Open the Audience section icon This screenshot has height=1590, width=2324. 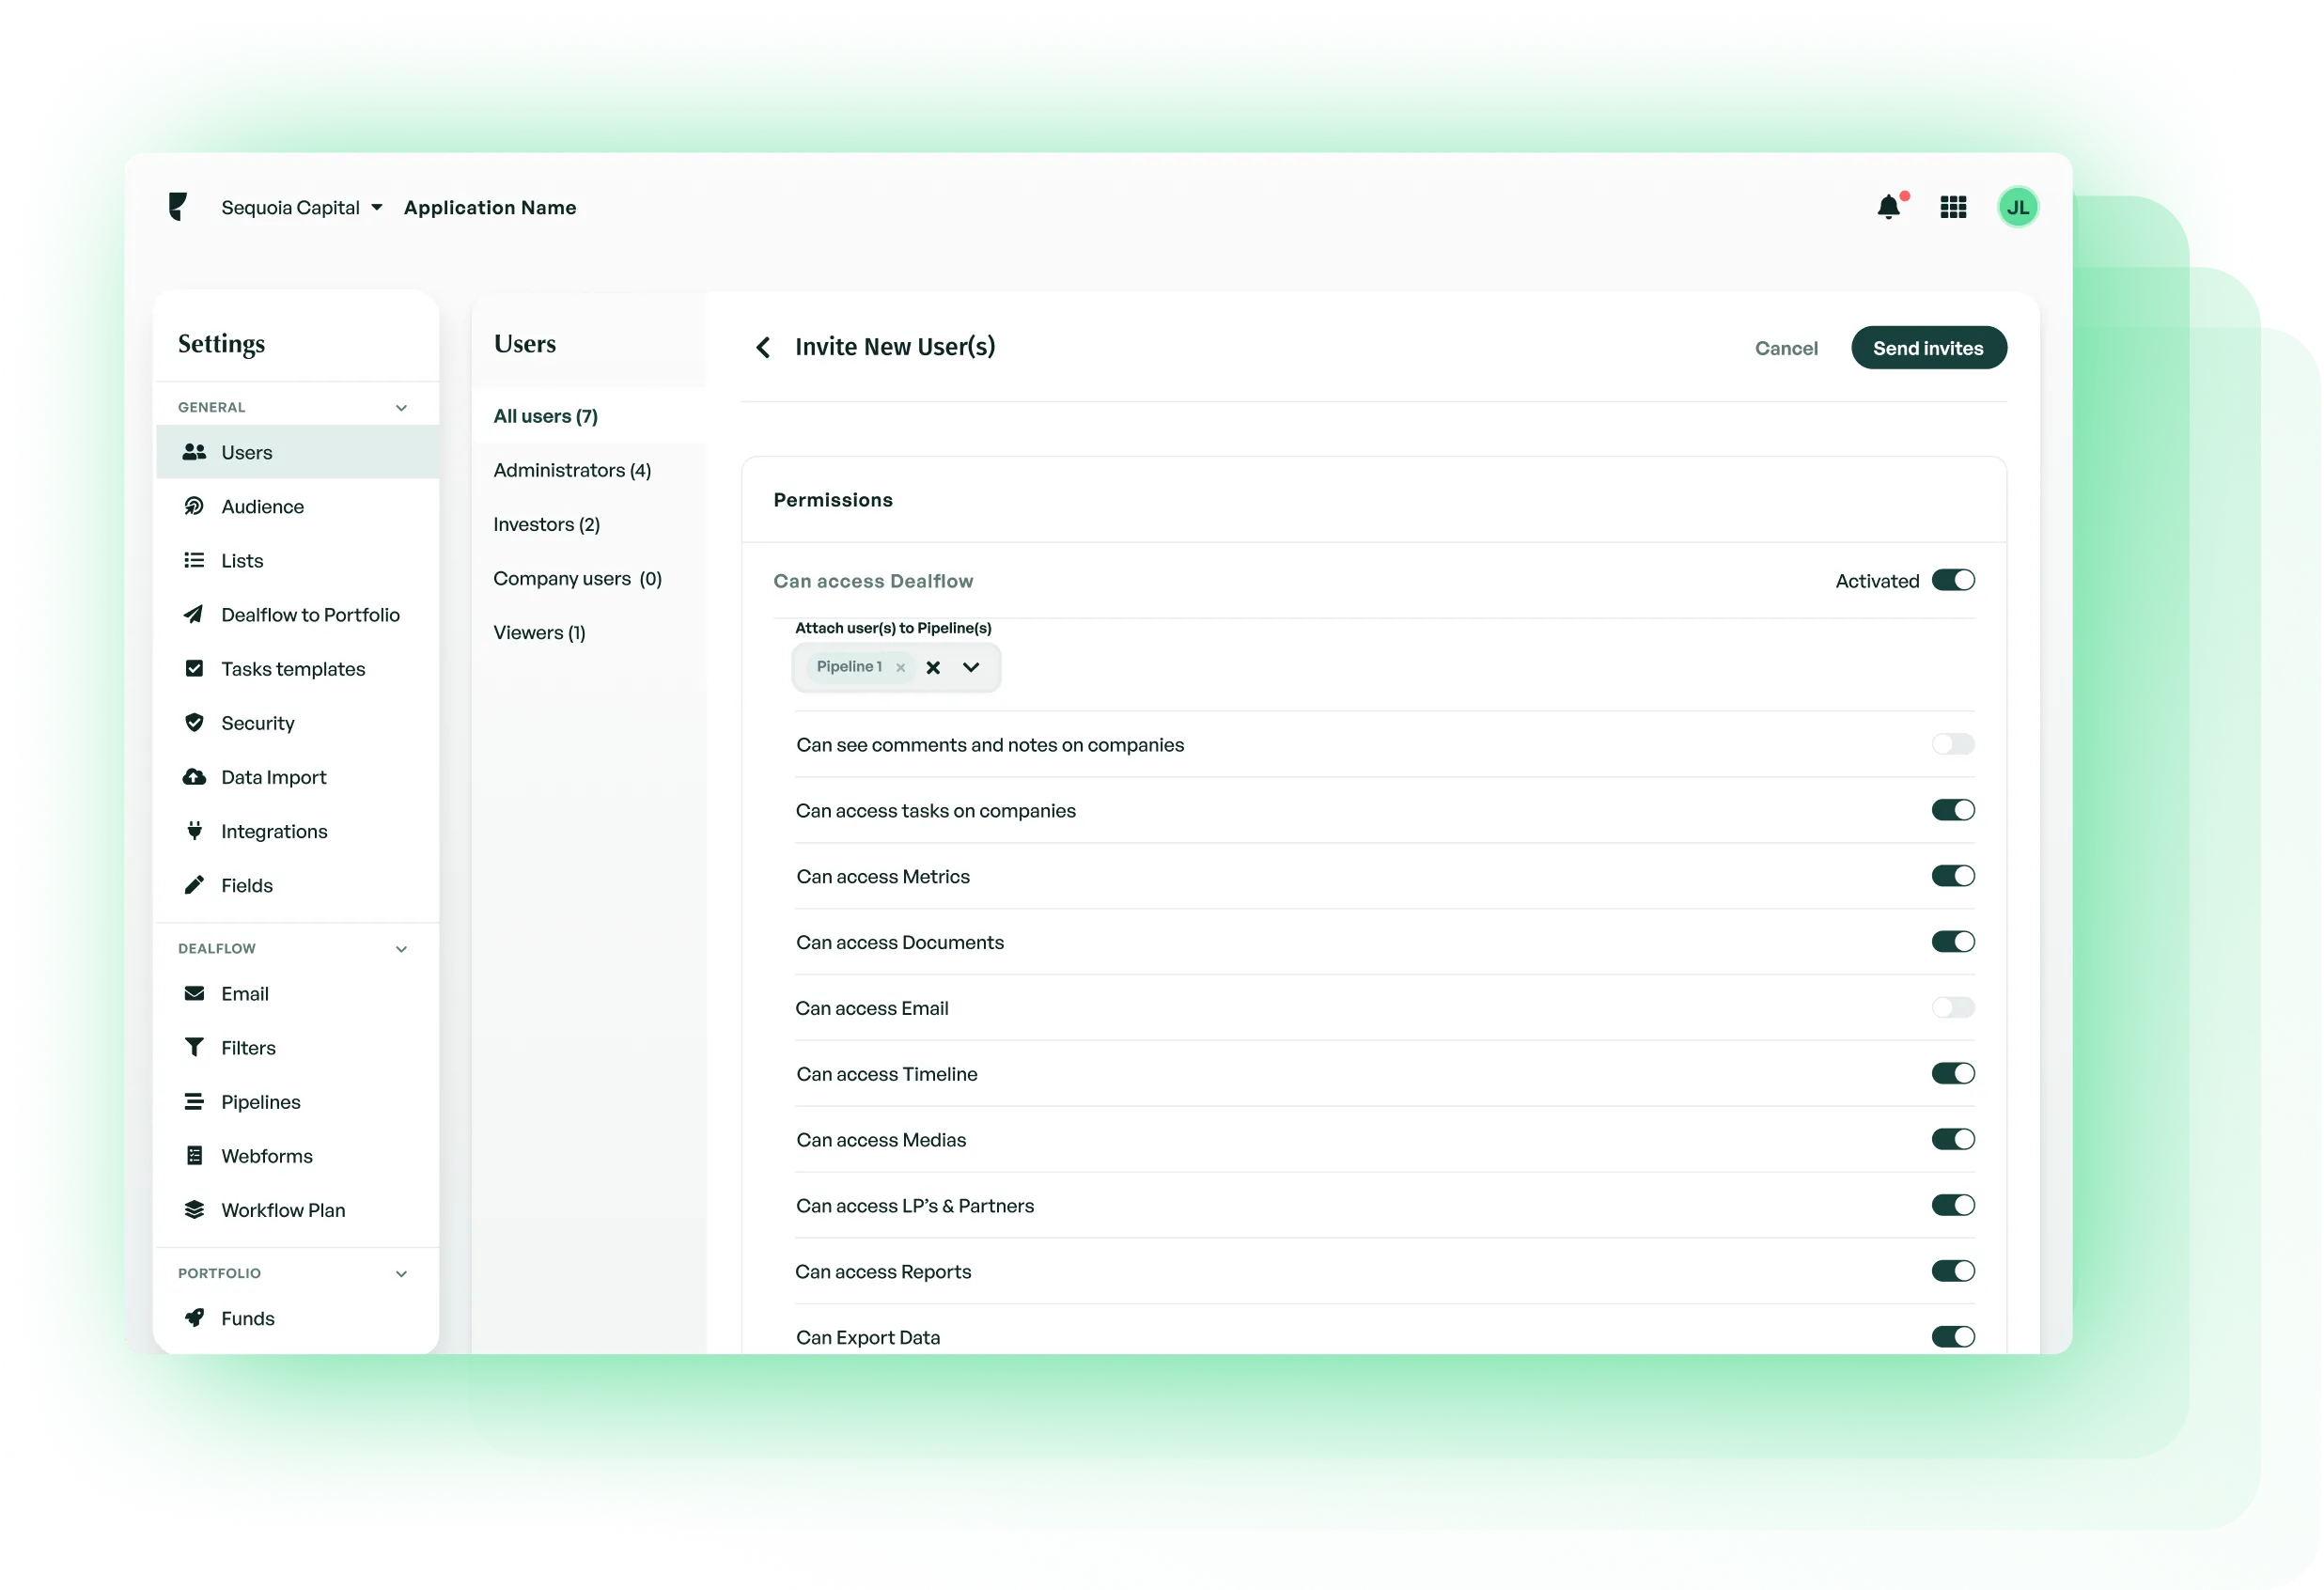(195, 506)
